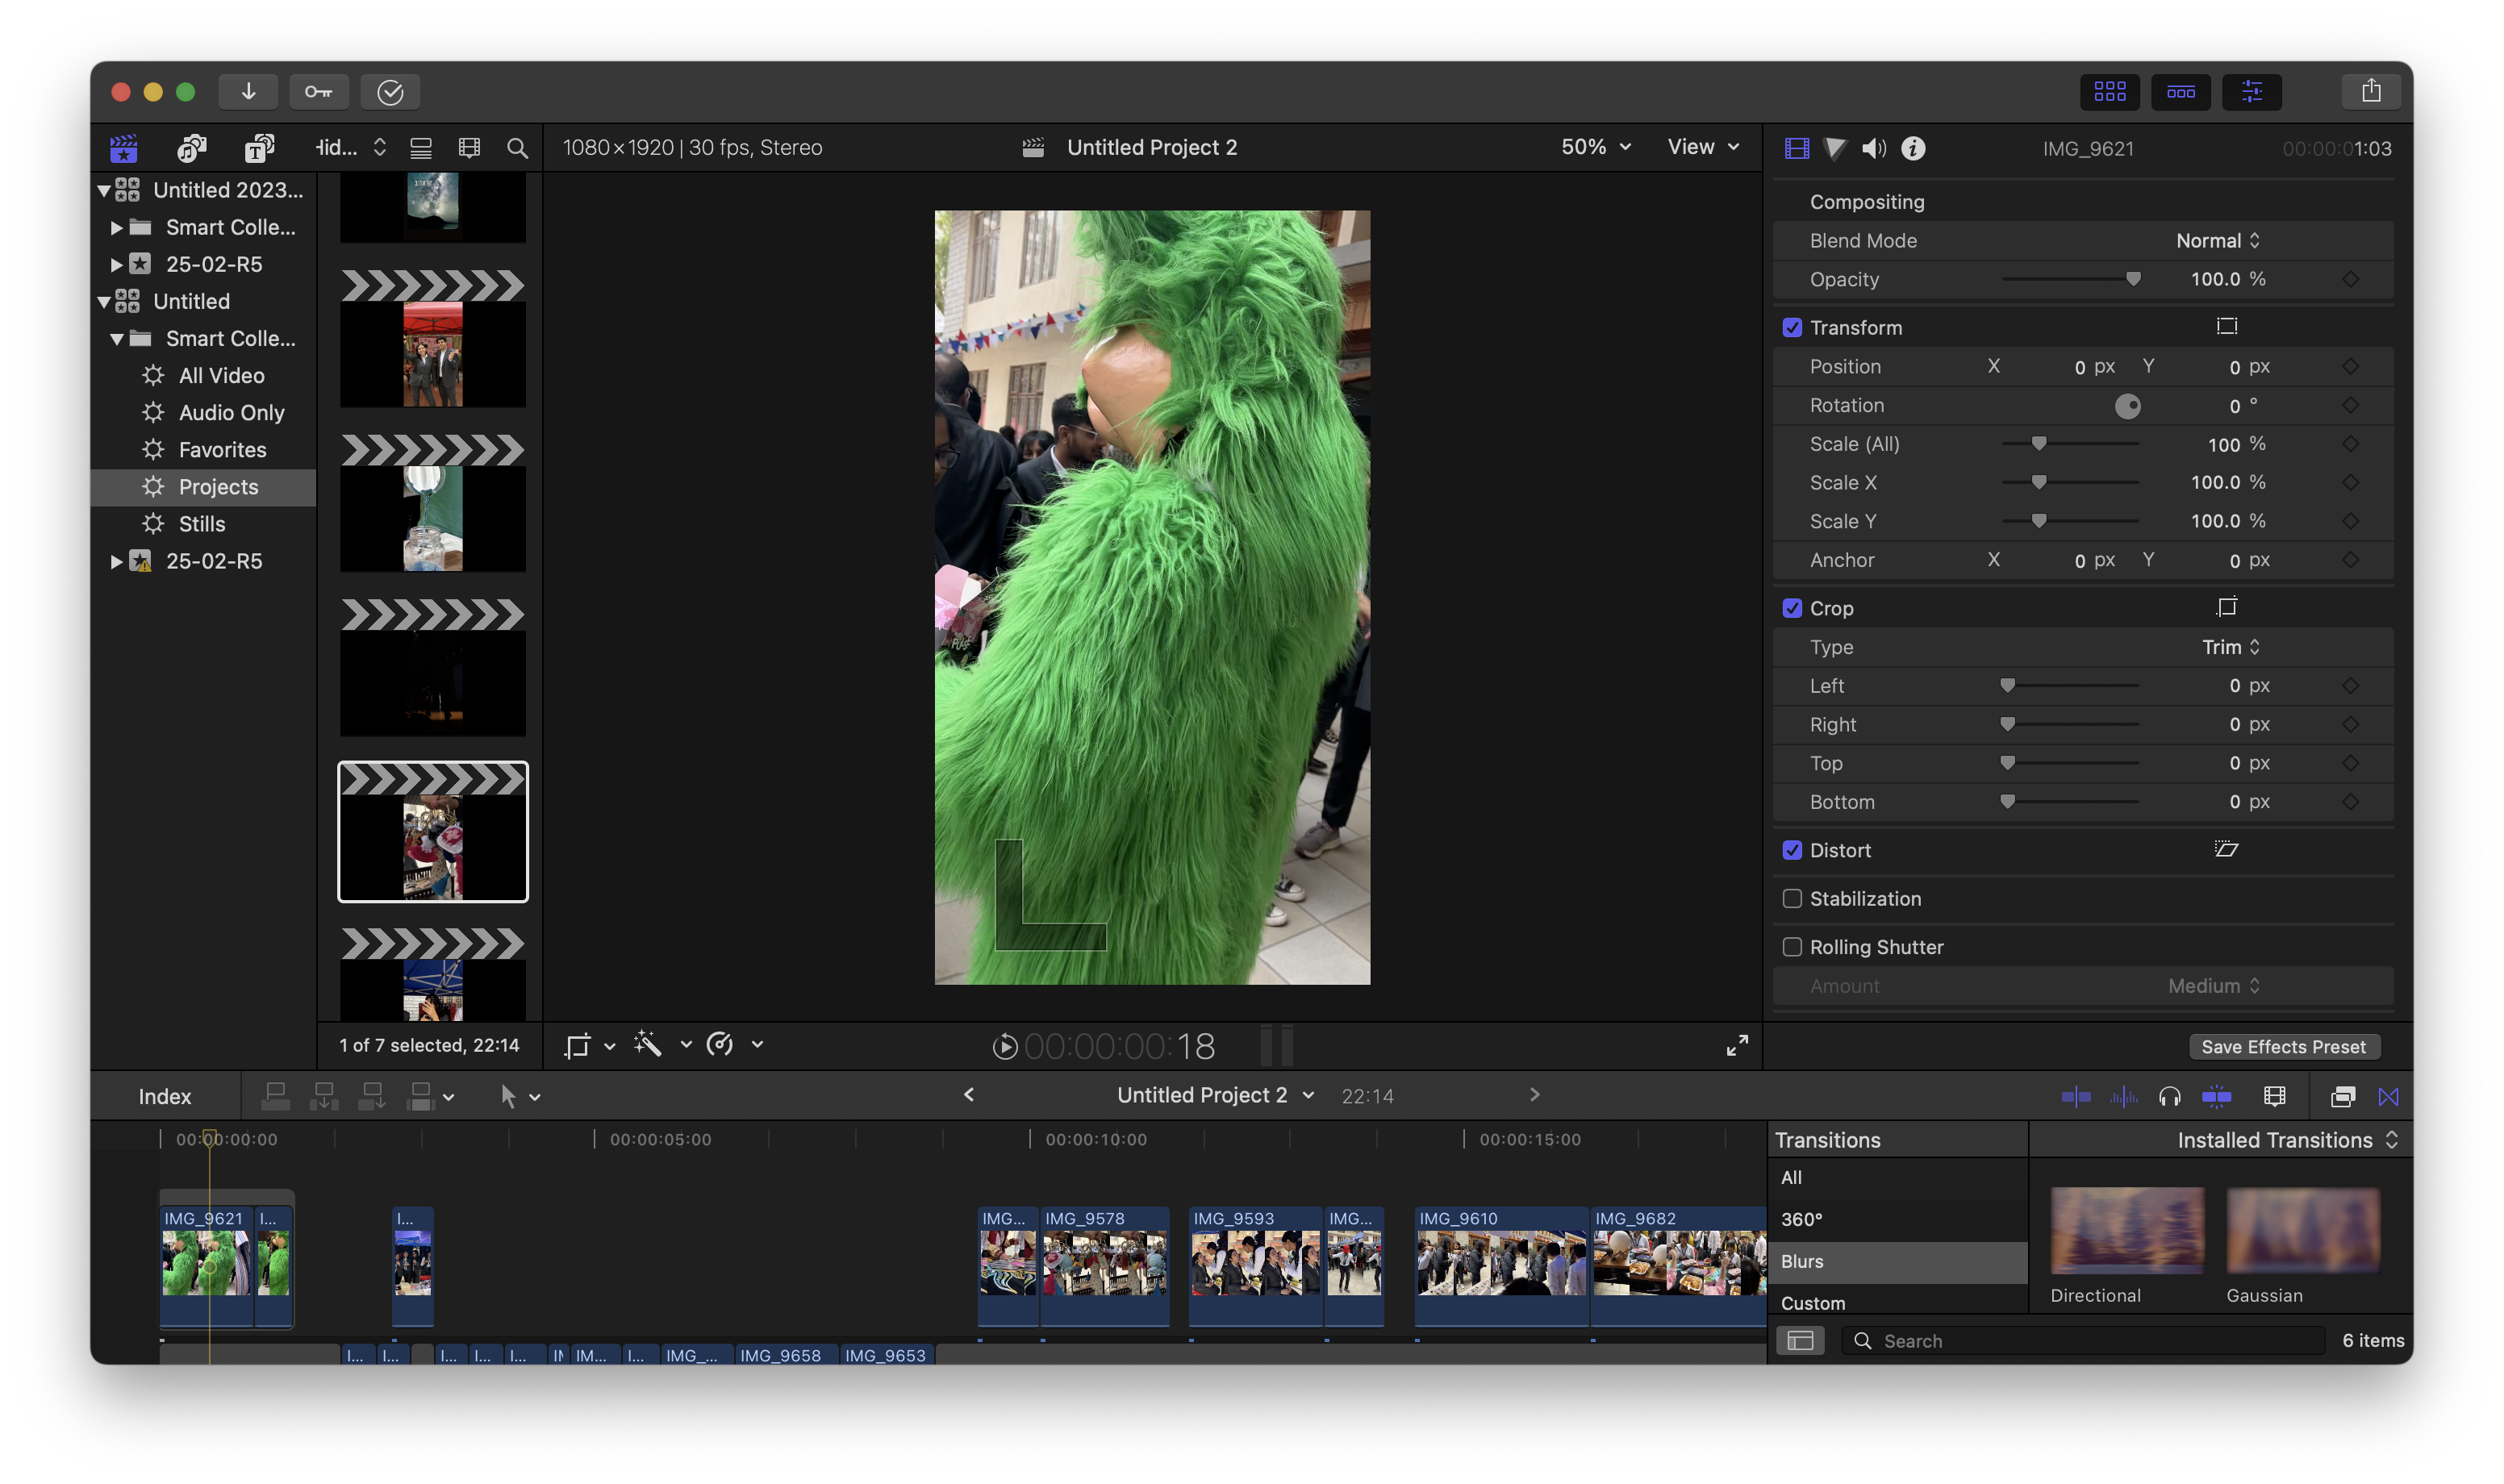Open filmstrip clip appearance icon
Screen dimensions: 2504x1484
(x=469, y=148)
